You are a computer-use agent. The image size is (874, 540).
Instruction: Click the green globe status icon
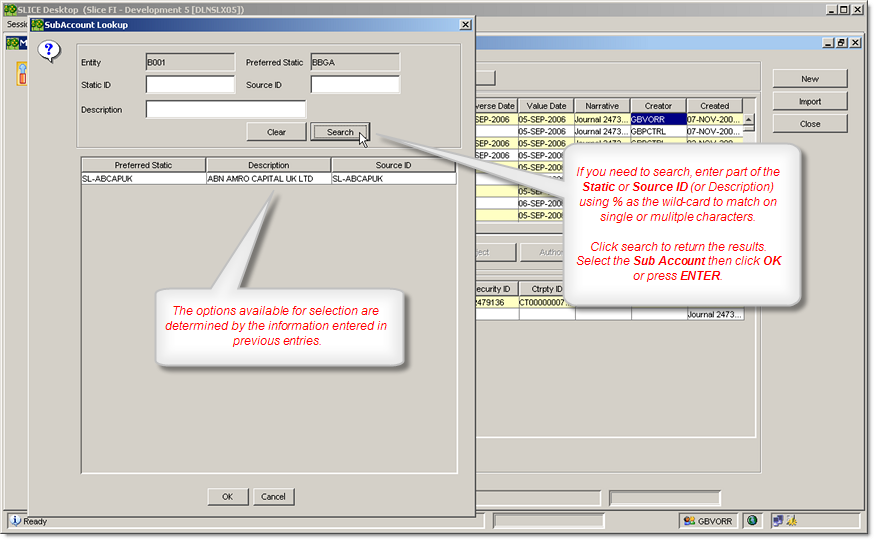[x=752, y=521]
